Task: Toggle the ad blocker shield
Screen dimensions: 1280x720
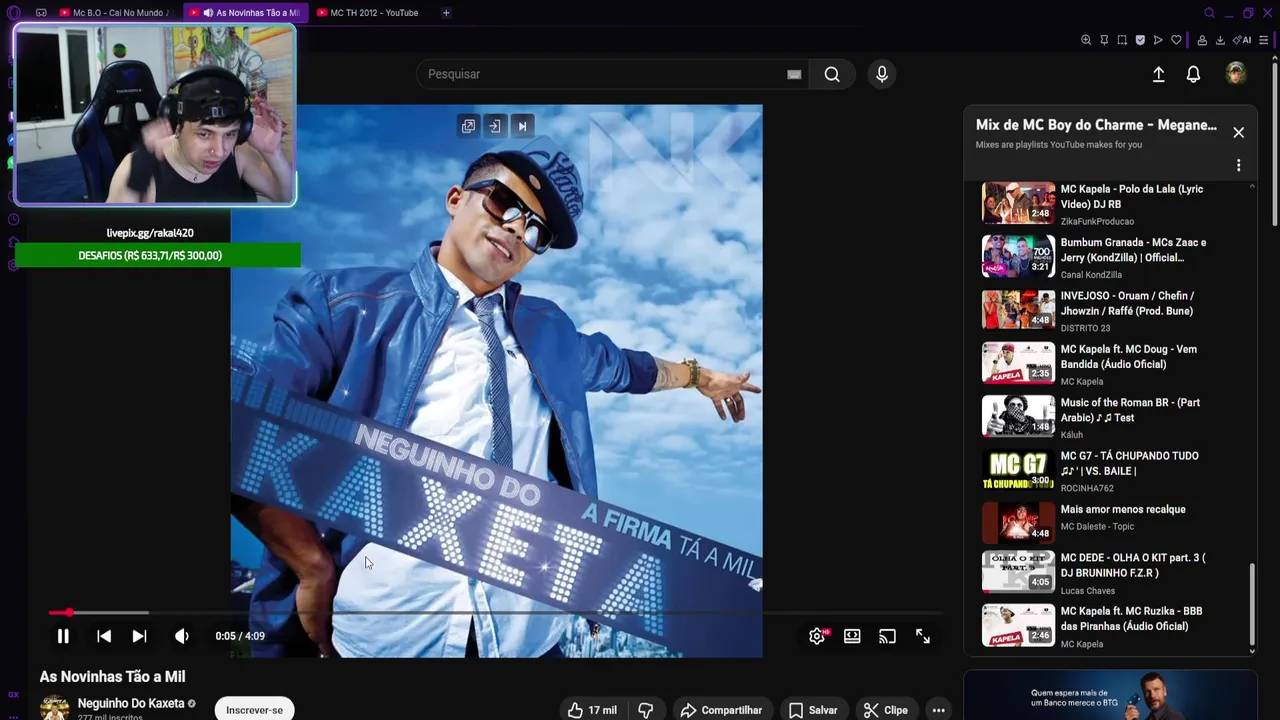Action: (1140, 40)
